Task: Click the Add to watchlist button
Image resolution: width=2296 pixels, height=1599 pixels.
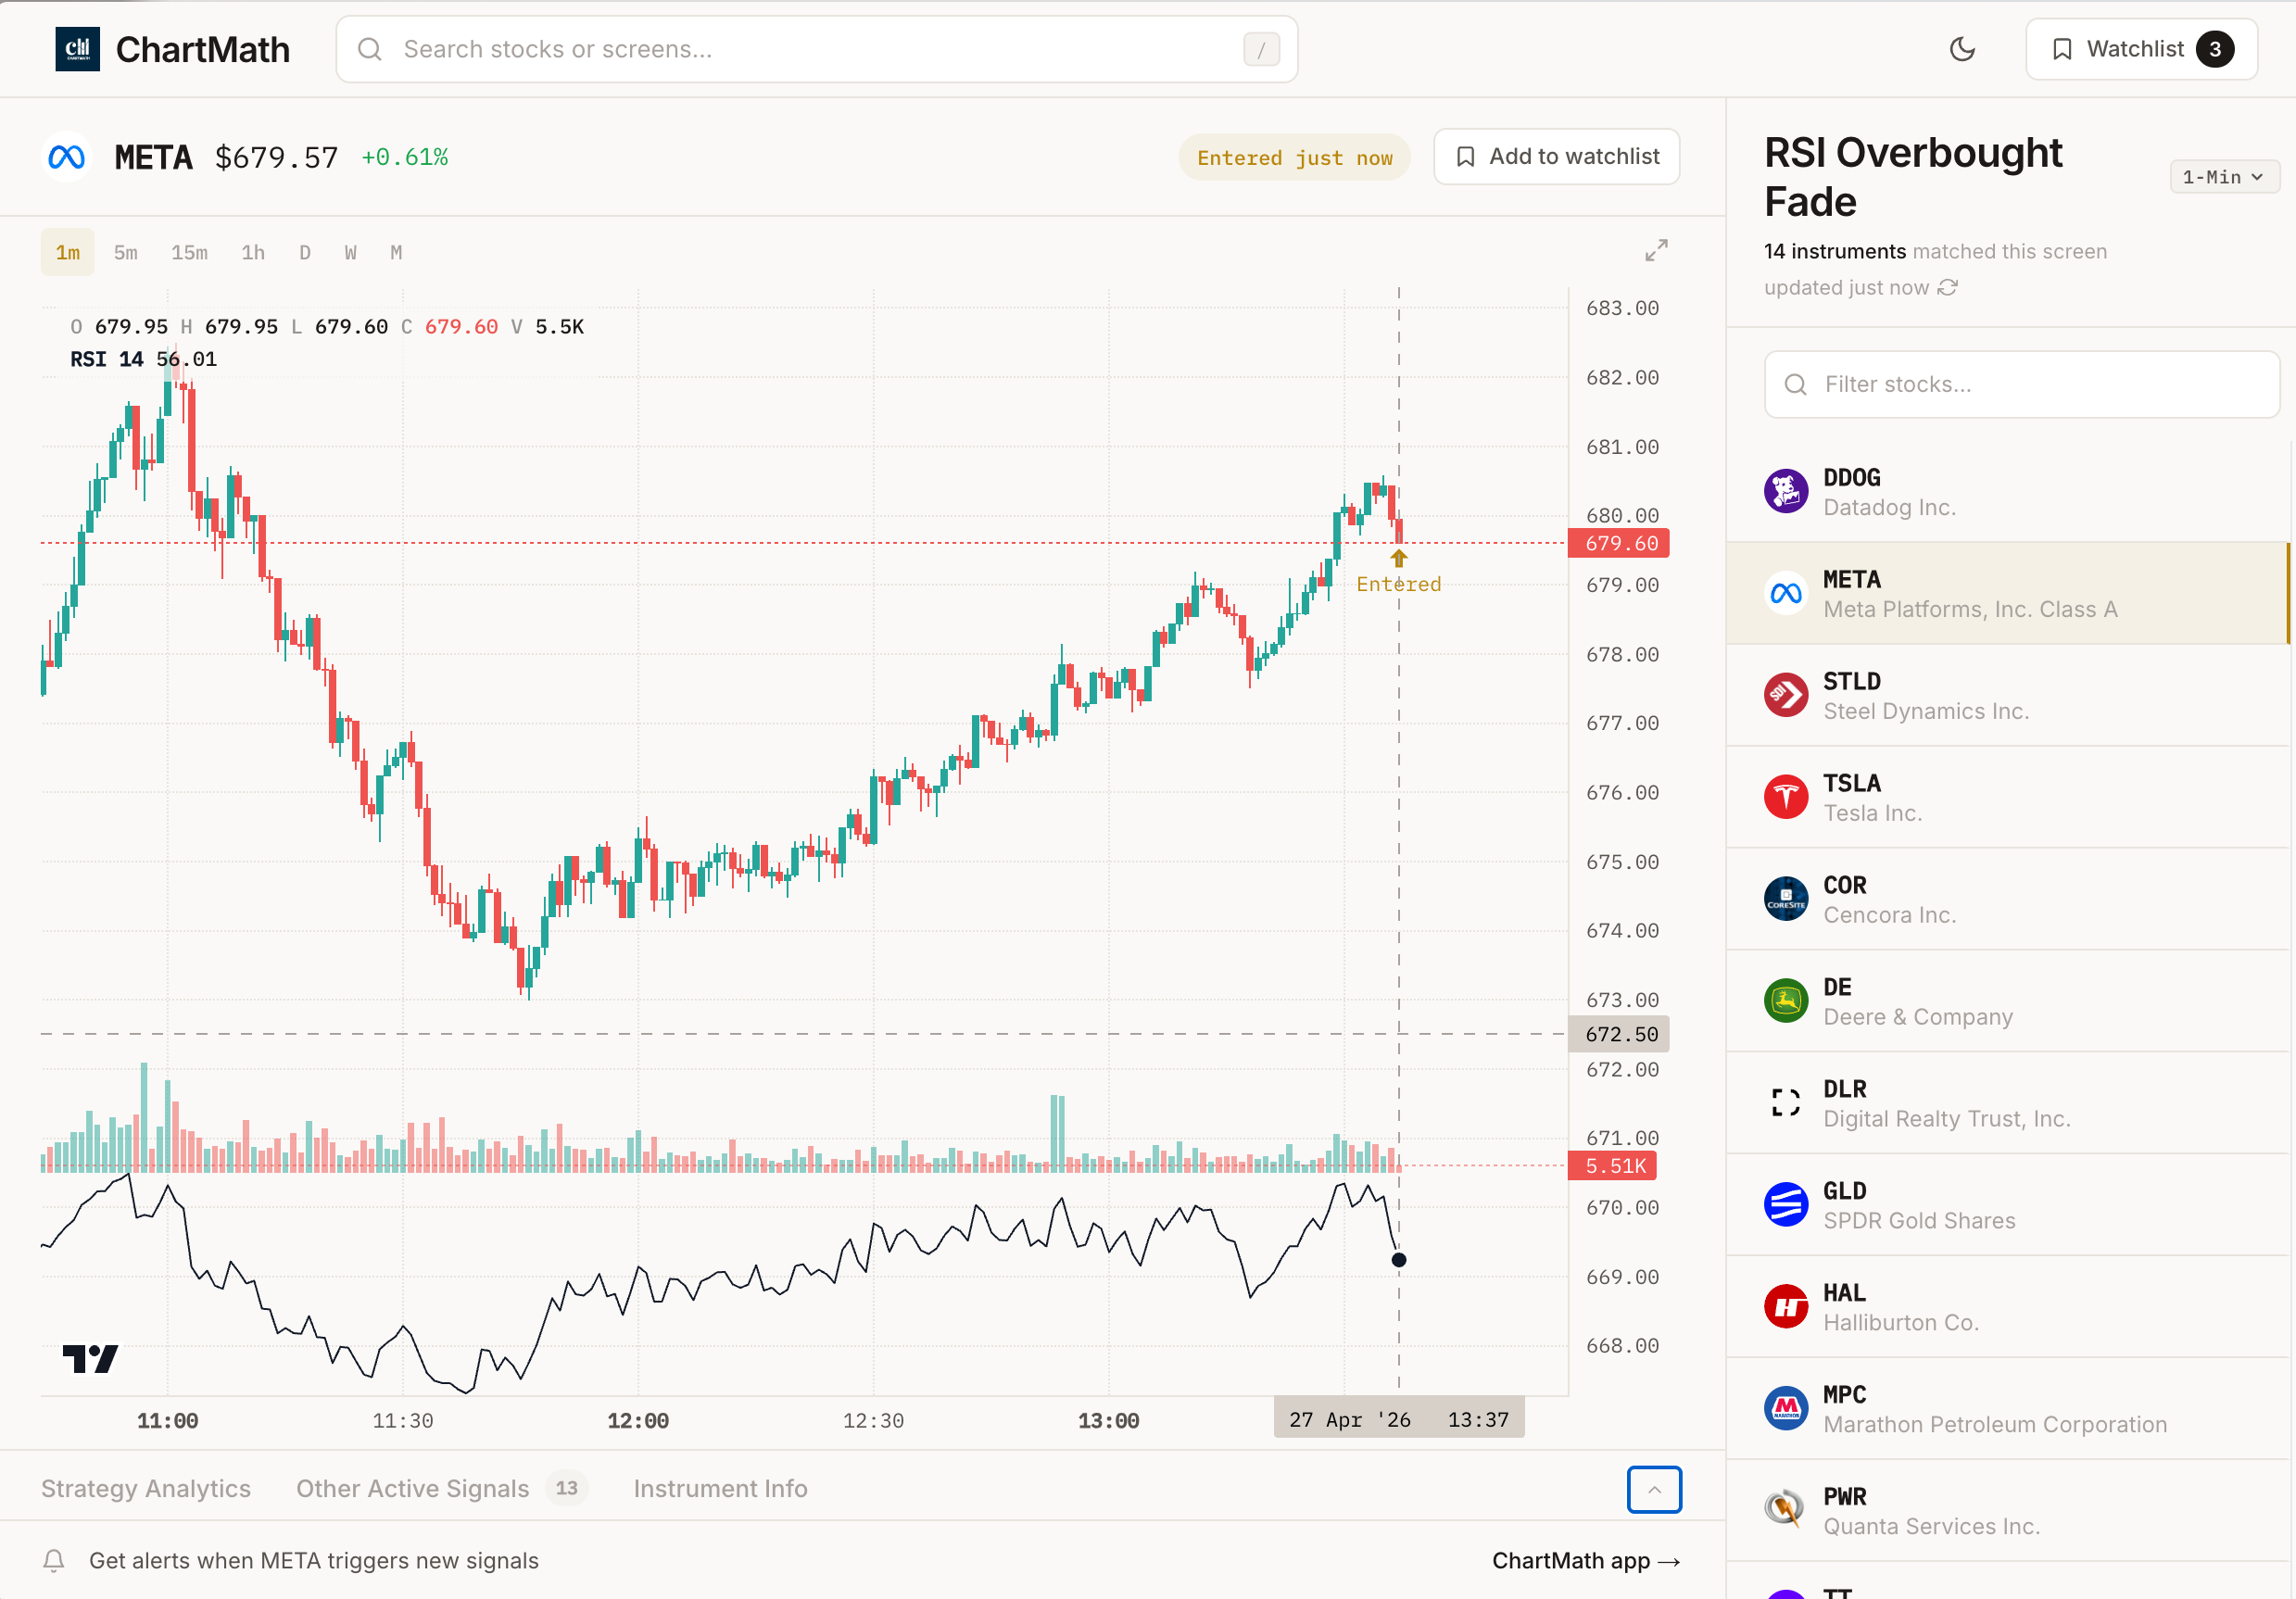Action: [x=1556, y=156]
